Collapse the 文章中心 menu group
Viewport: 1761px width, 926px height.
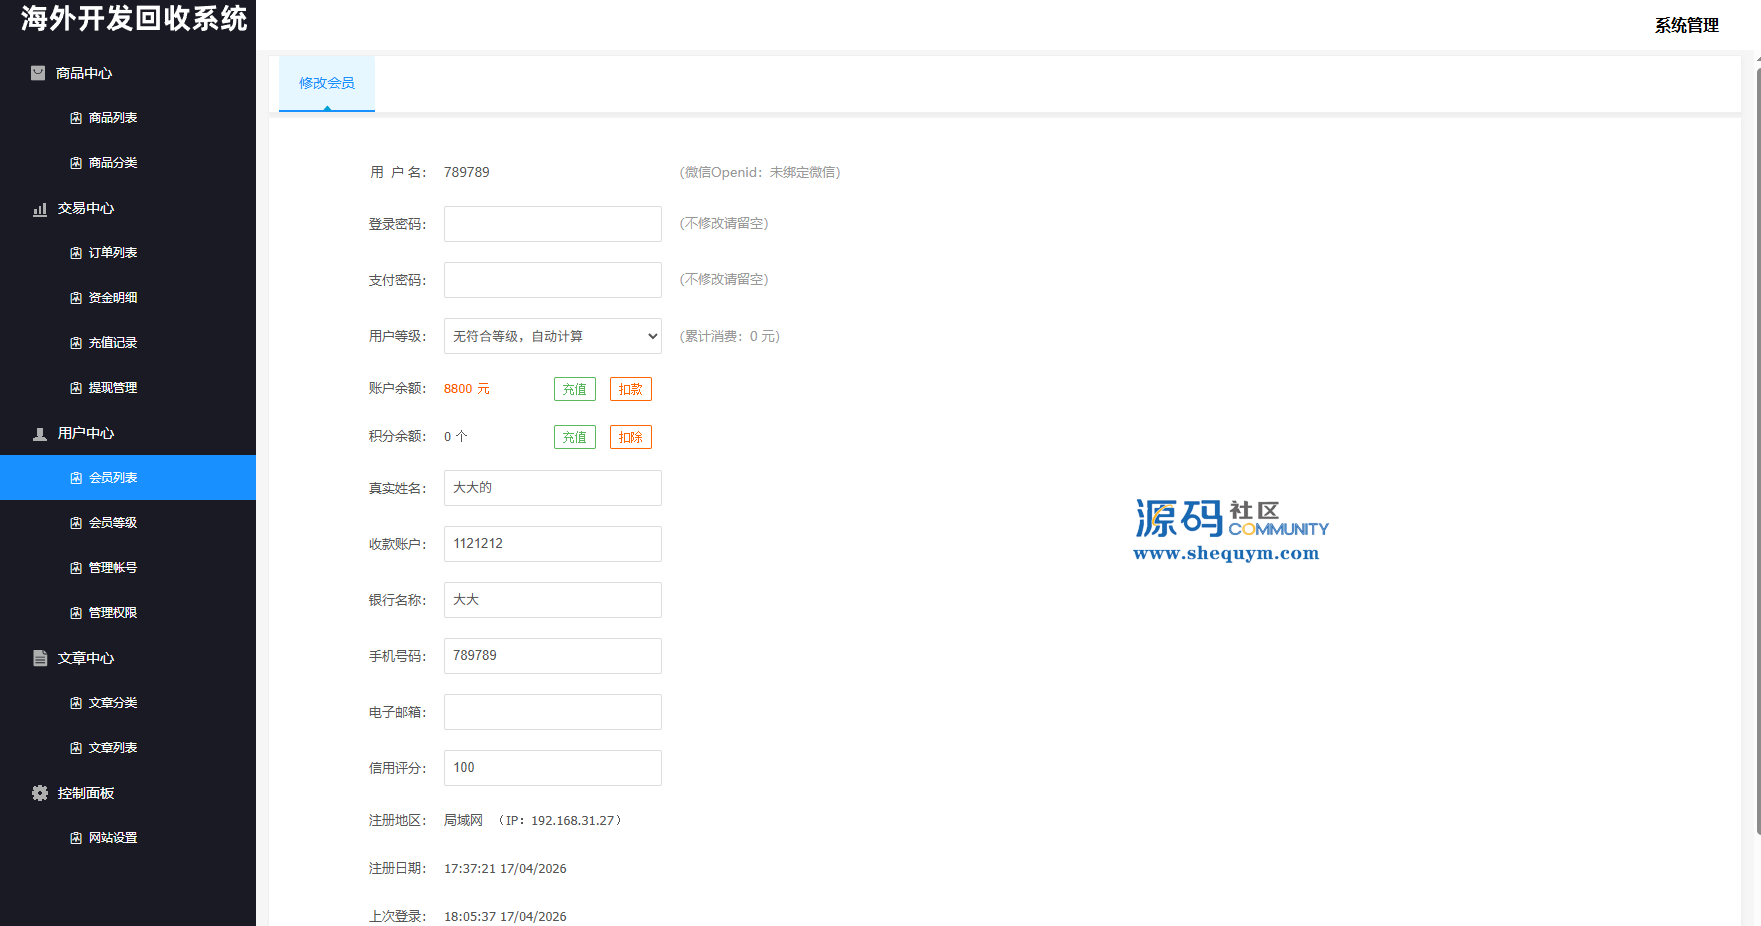tap(86, 658)
